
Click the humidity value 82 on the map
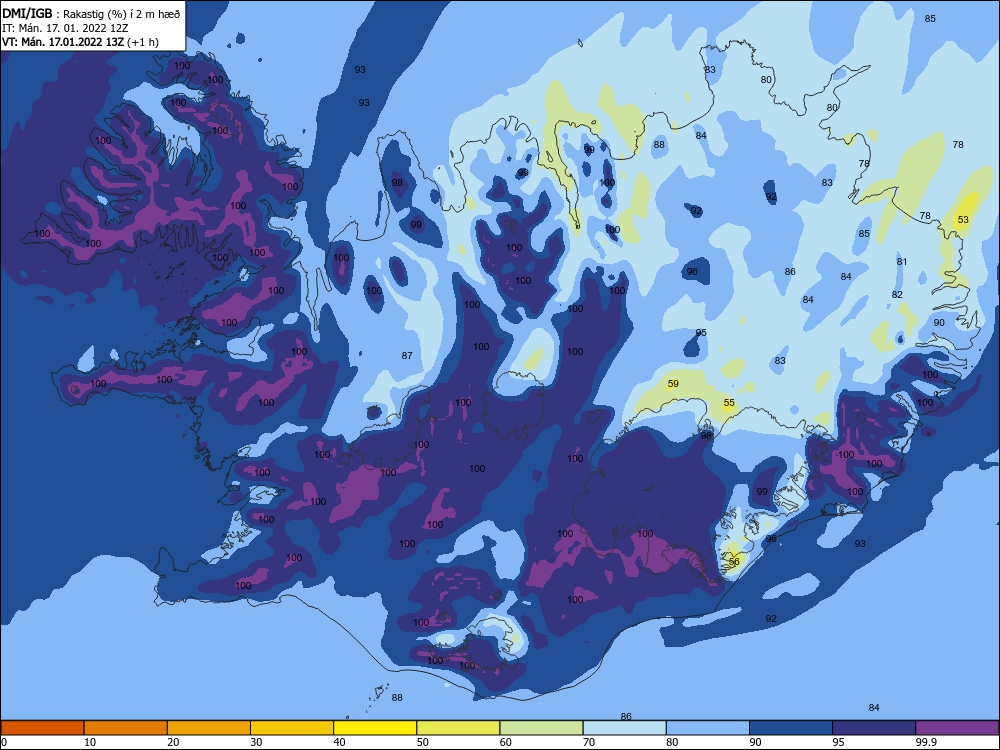coord(897,295)
